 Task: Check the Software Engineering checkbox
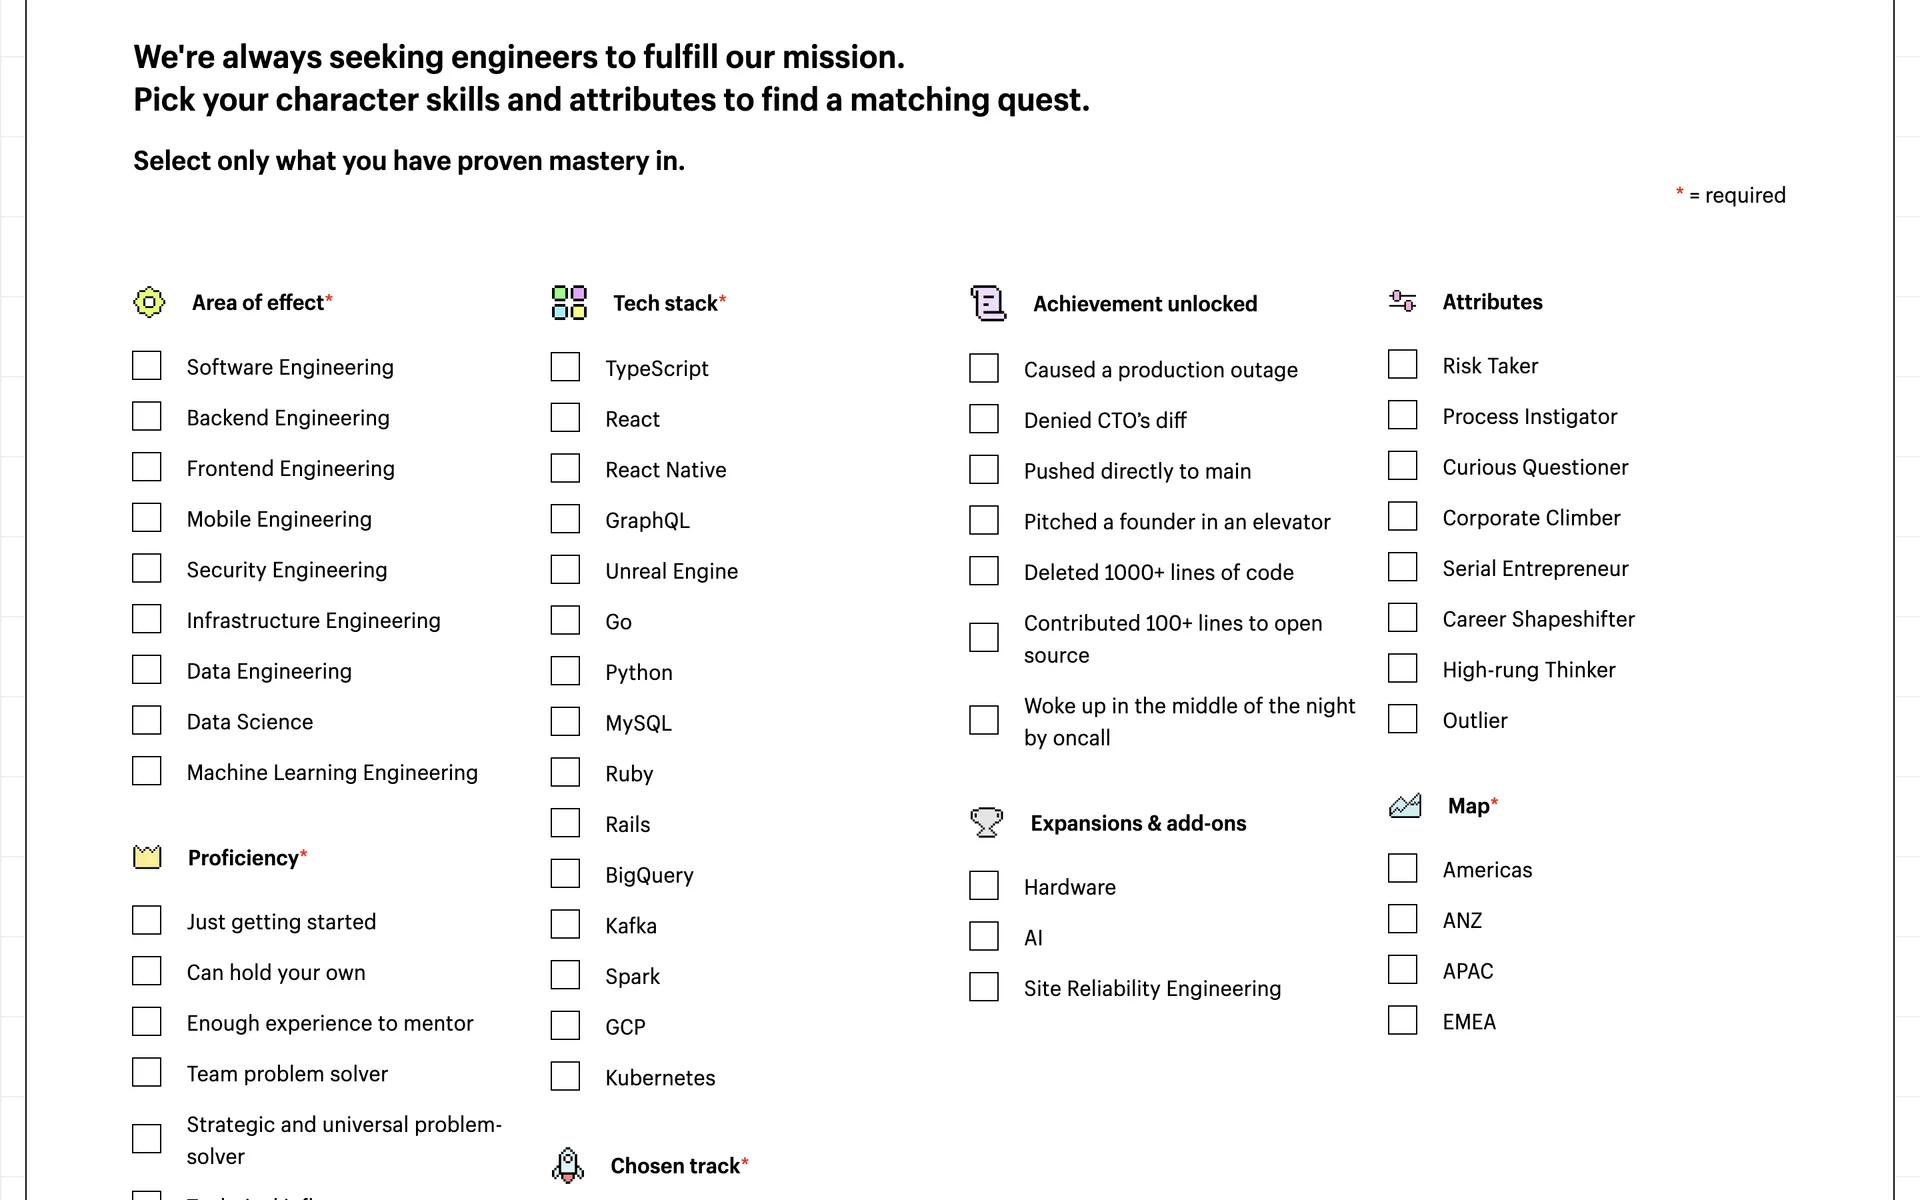point(147,366)
